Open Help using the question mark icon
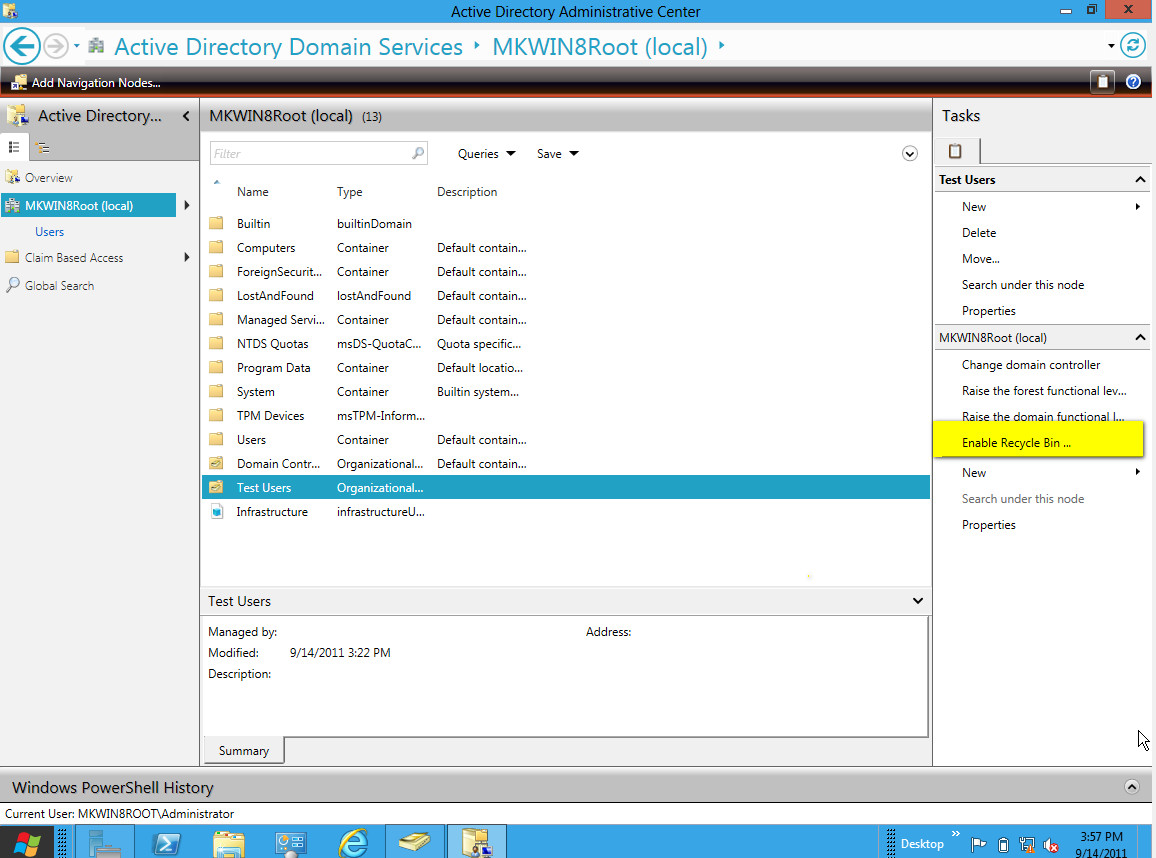 coord(1133,82)
